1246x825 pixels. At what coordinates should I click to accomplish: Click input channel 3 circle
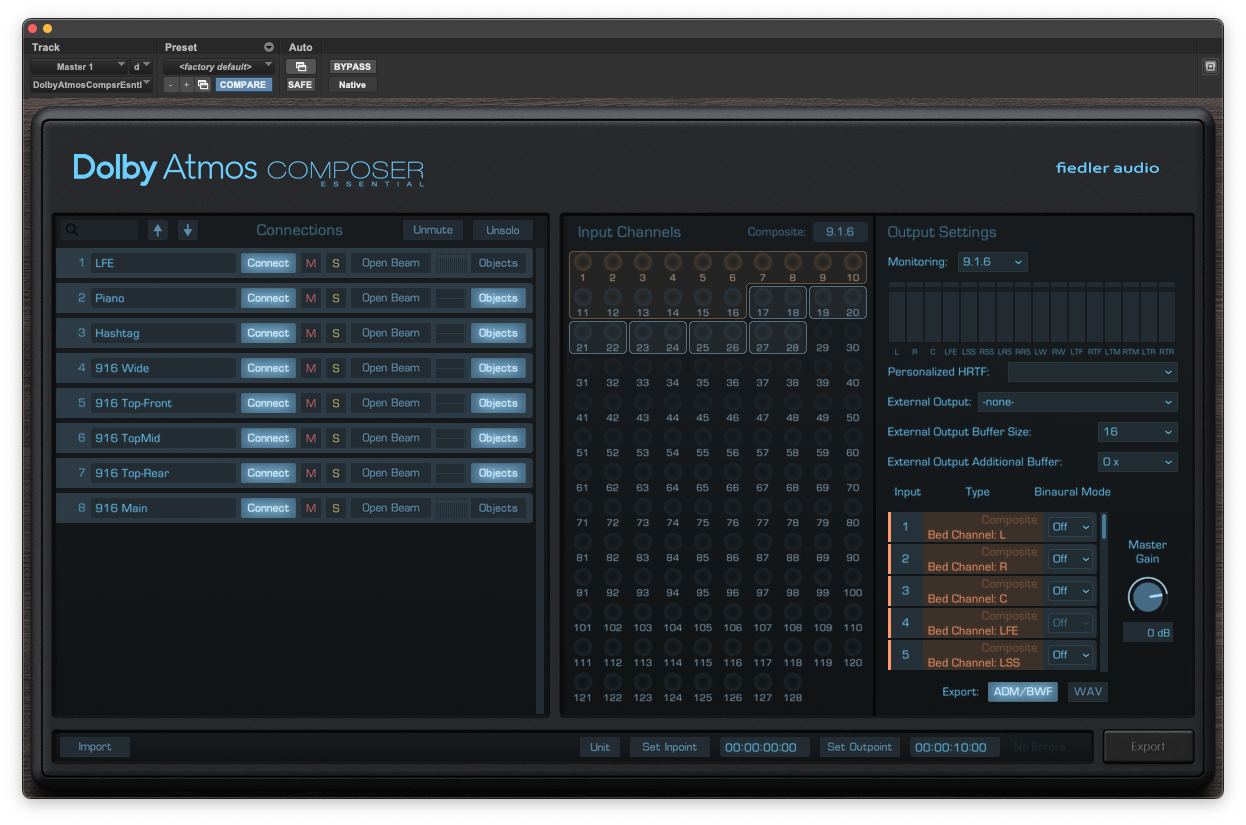point(643,262)
